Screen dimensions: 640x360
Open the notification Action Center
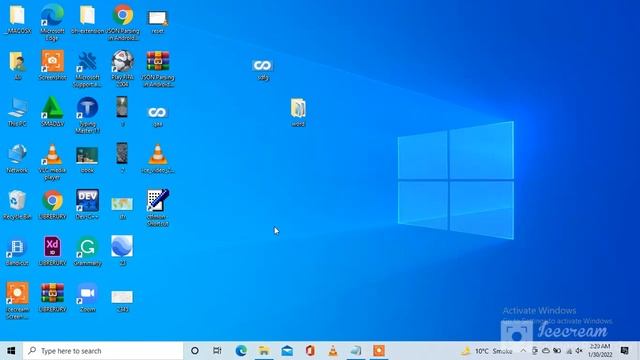pos(624,351)
